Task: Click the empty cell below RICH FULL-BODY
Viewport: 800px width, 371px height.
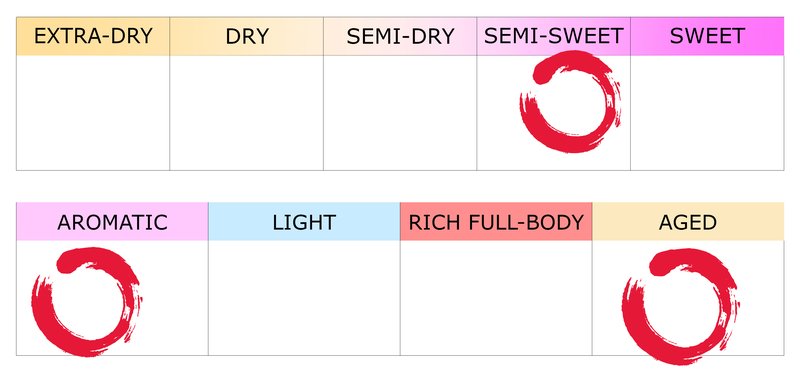Action: [x=496, y=298]
